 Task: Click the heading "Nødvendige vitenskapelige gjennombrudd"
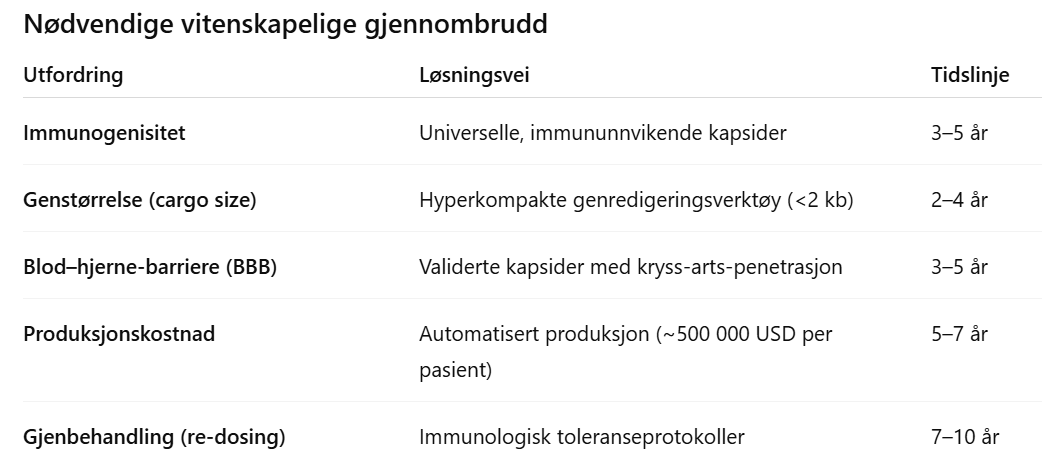point(285,25)
